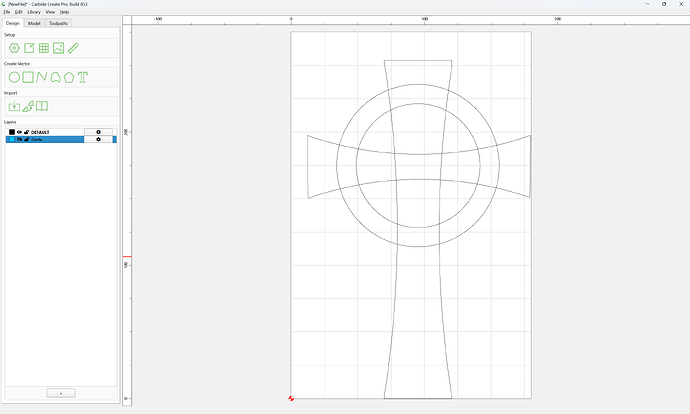690x414 pixels.
Task: Click the DEFAULT layer black color swatch
Action: pos(12,132)
